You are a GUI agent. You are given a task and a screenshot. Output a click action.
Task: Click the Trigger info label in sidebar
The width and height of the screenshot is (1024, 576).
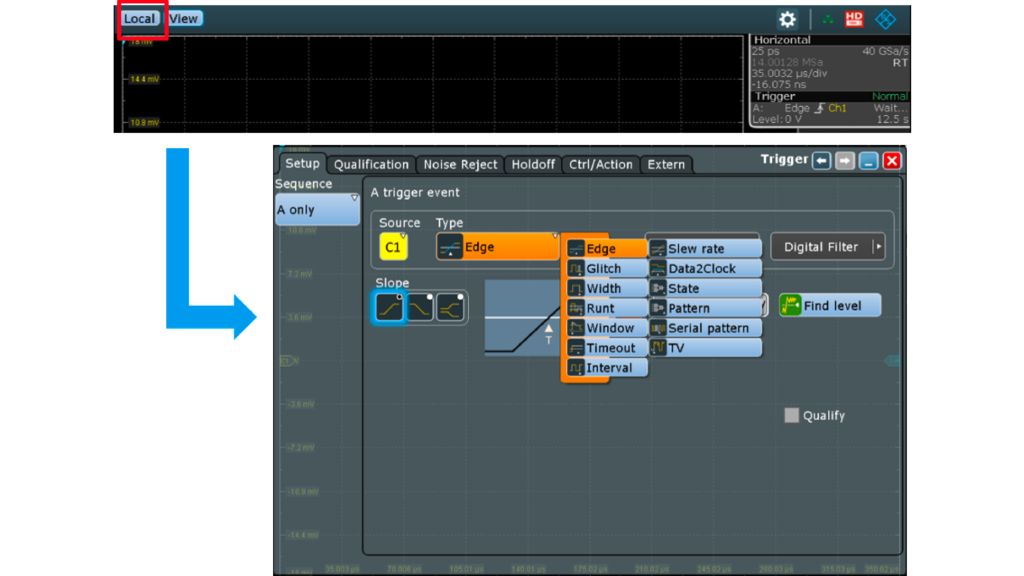coord(775,96)
